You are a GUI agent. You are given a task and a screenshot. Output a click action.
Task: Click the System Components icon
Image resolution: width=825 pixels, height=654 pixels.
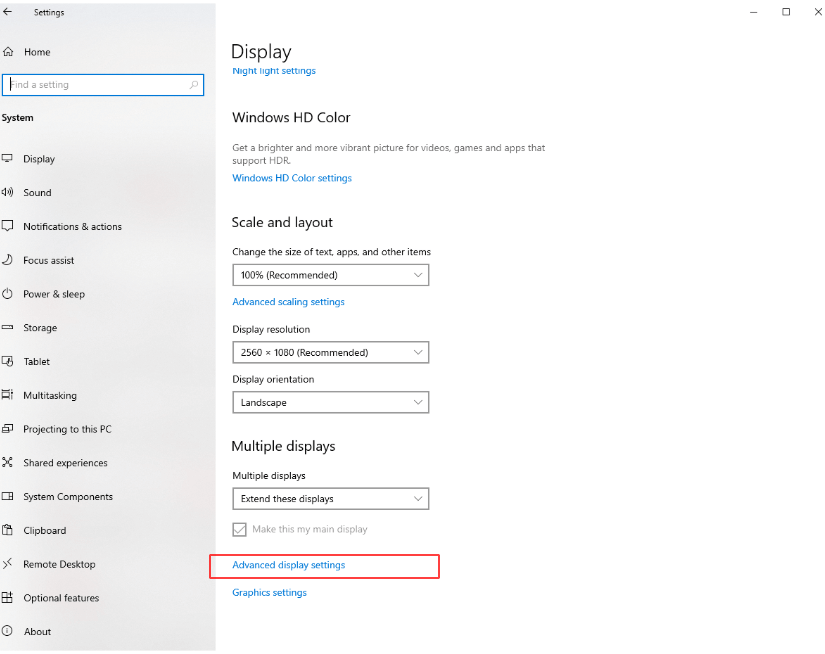(x=7, y=496)
